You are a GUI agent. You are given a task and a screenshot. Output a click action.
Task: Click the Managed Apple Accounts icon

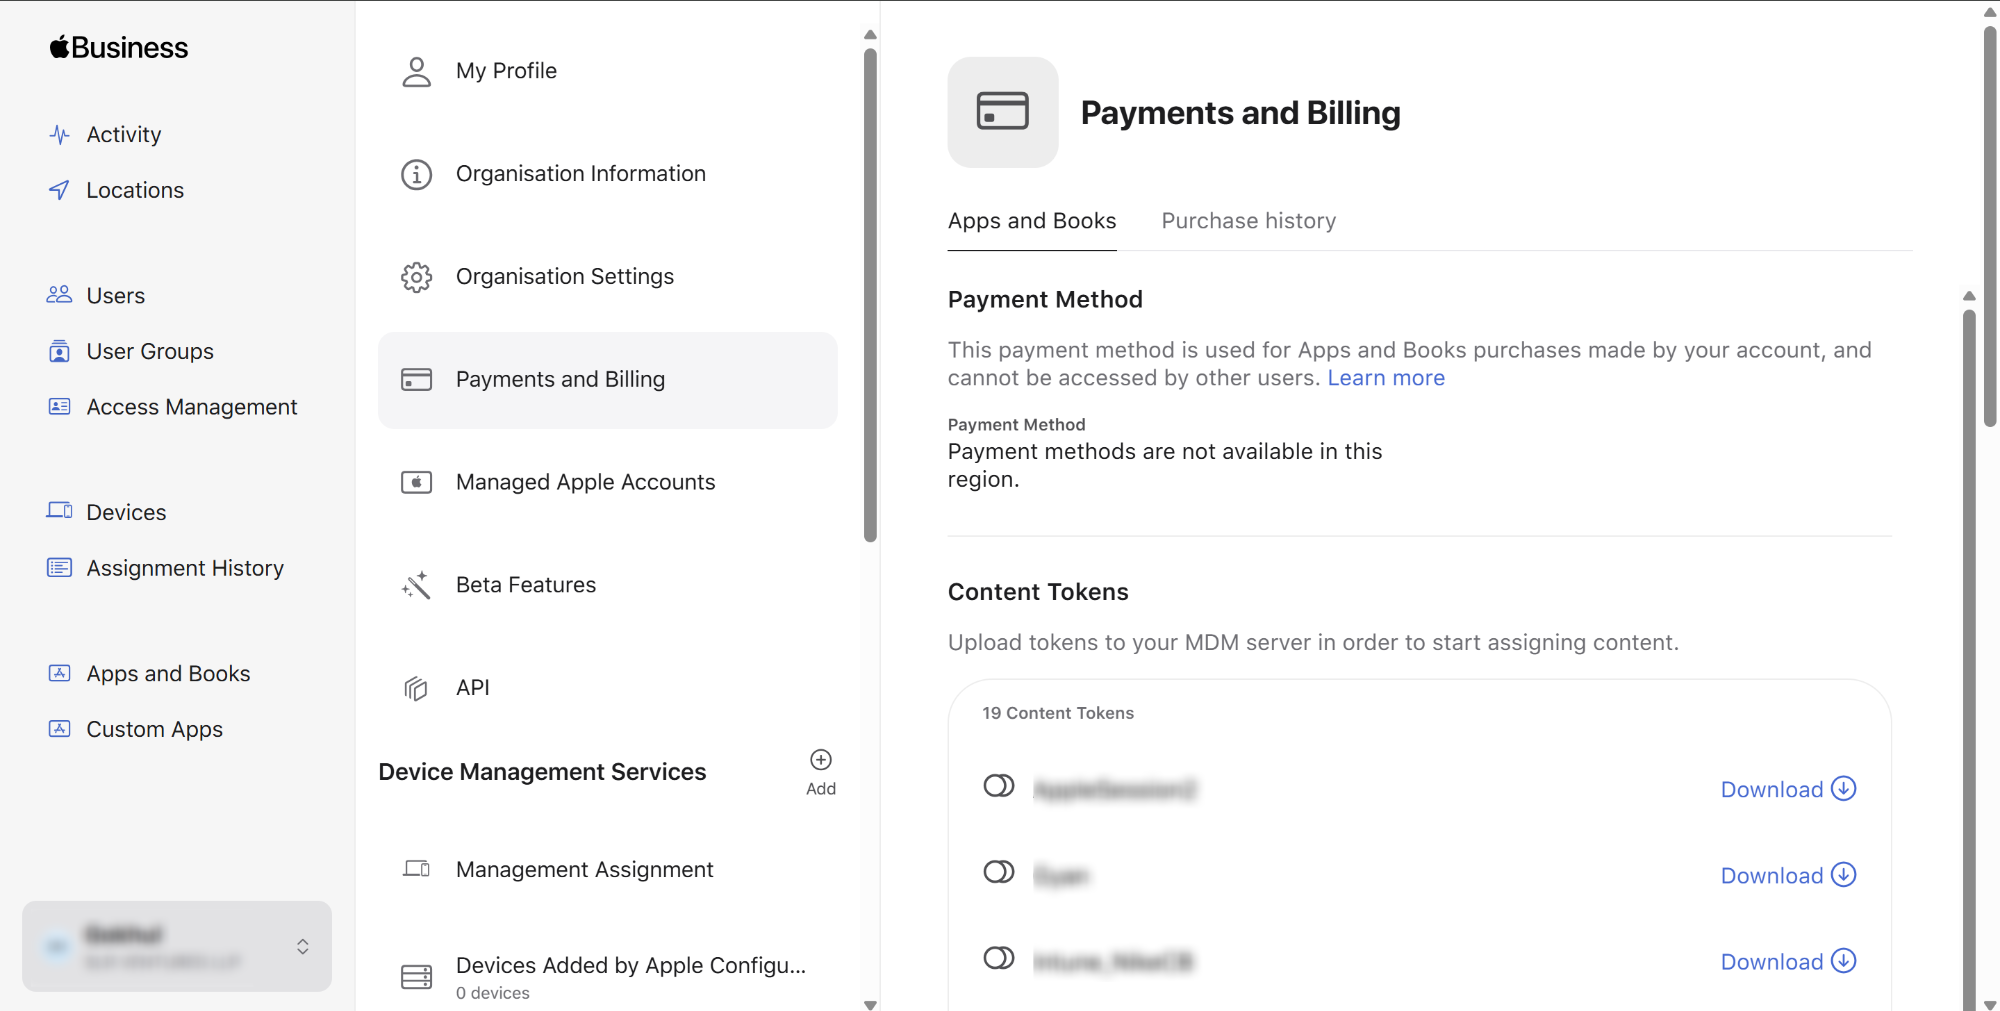(x=416, y=482)
